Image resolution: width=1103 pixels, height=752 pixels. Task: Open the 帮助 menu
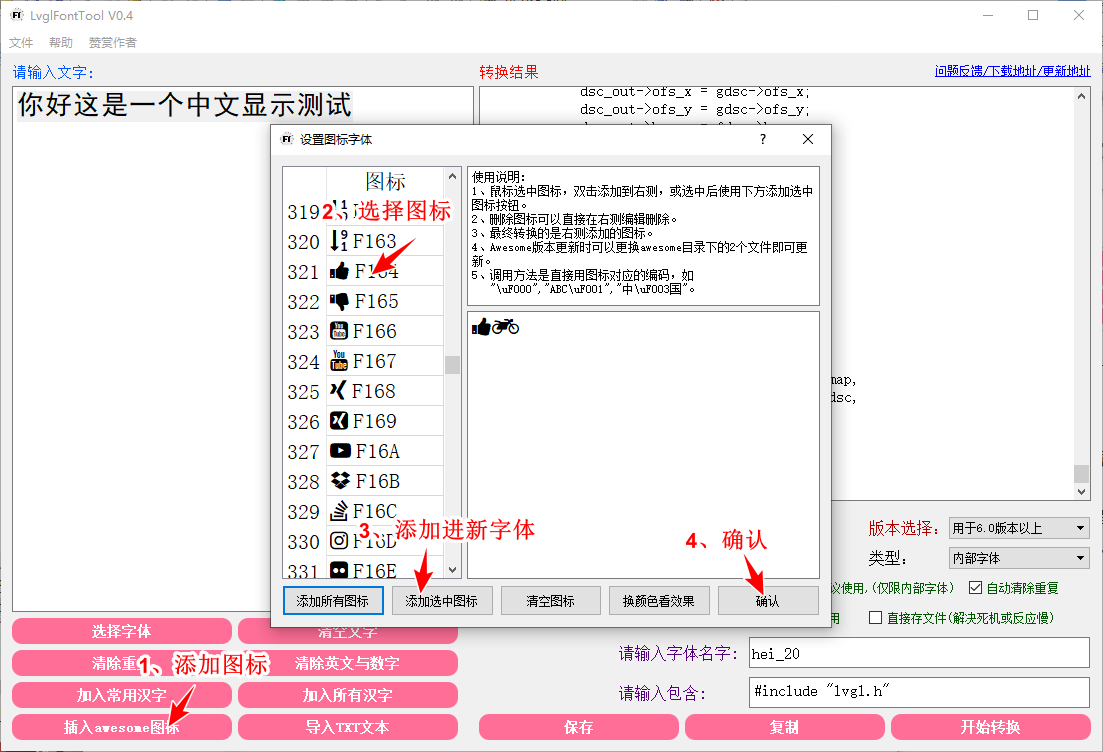[x=61, y=43]
